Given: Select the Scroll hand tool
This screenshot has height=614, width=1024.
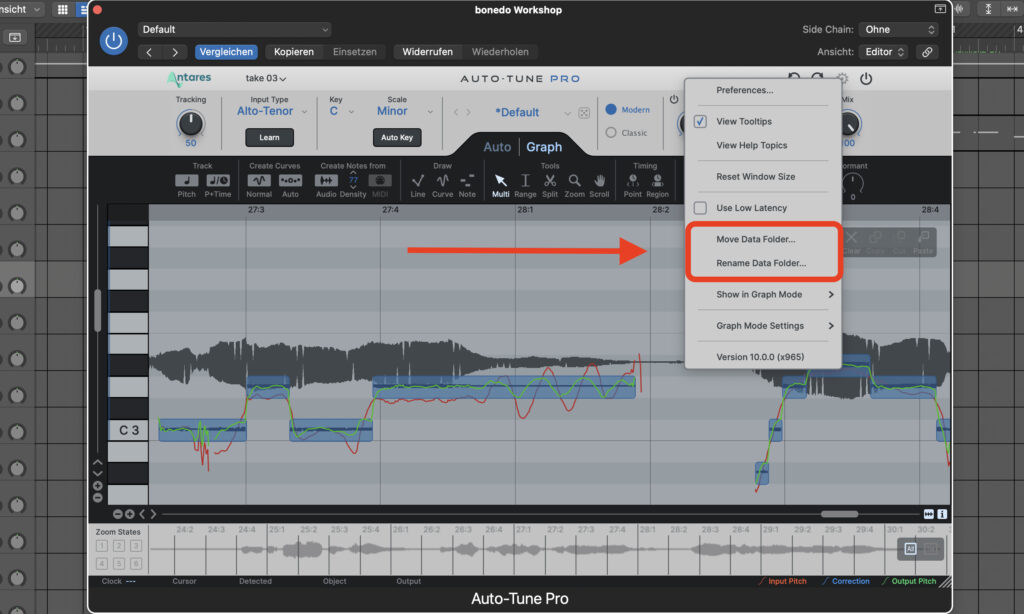Looking at the screenshot, I should 600,180.
